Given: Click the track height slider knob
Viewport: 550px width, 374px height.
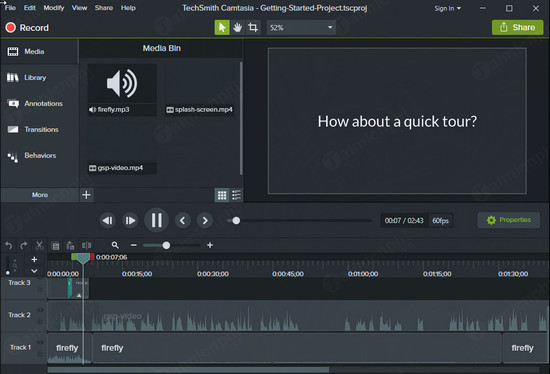Looking at the screenshot, I should click(x=8, y=273).
